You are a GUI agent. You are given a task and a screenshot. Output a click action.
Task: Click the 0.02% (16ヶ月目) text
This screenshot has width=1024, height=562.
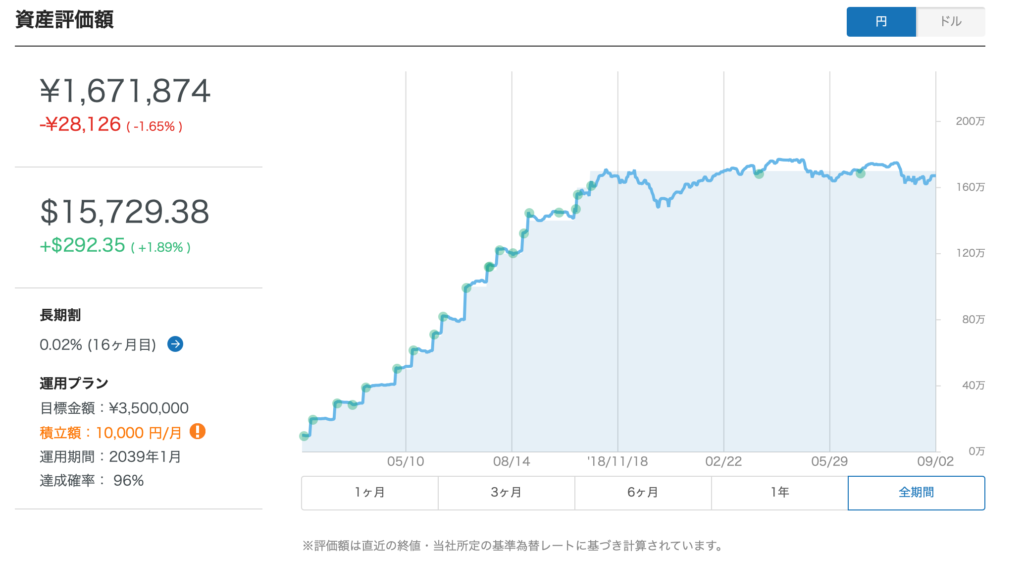98,345
